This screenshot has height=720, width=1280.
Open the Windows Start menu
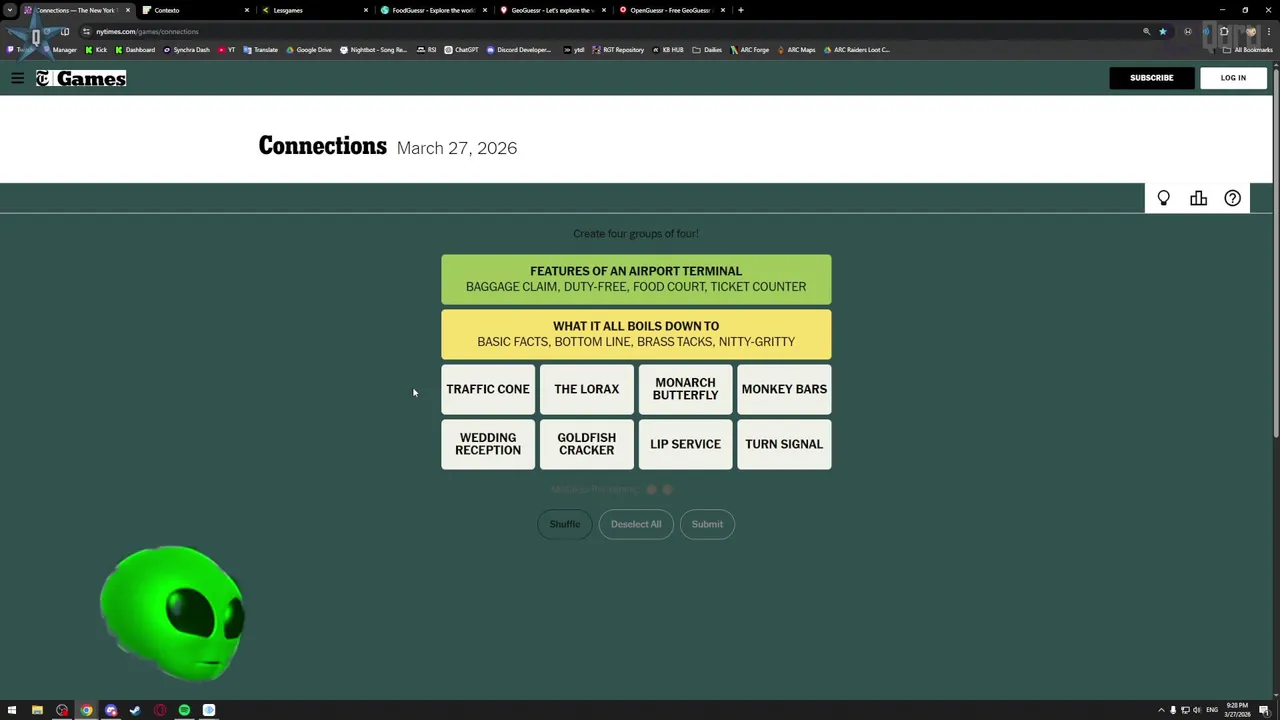pos(12,710)
